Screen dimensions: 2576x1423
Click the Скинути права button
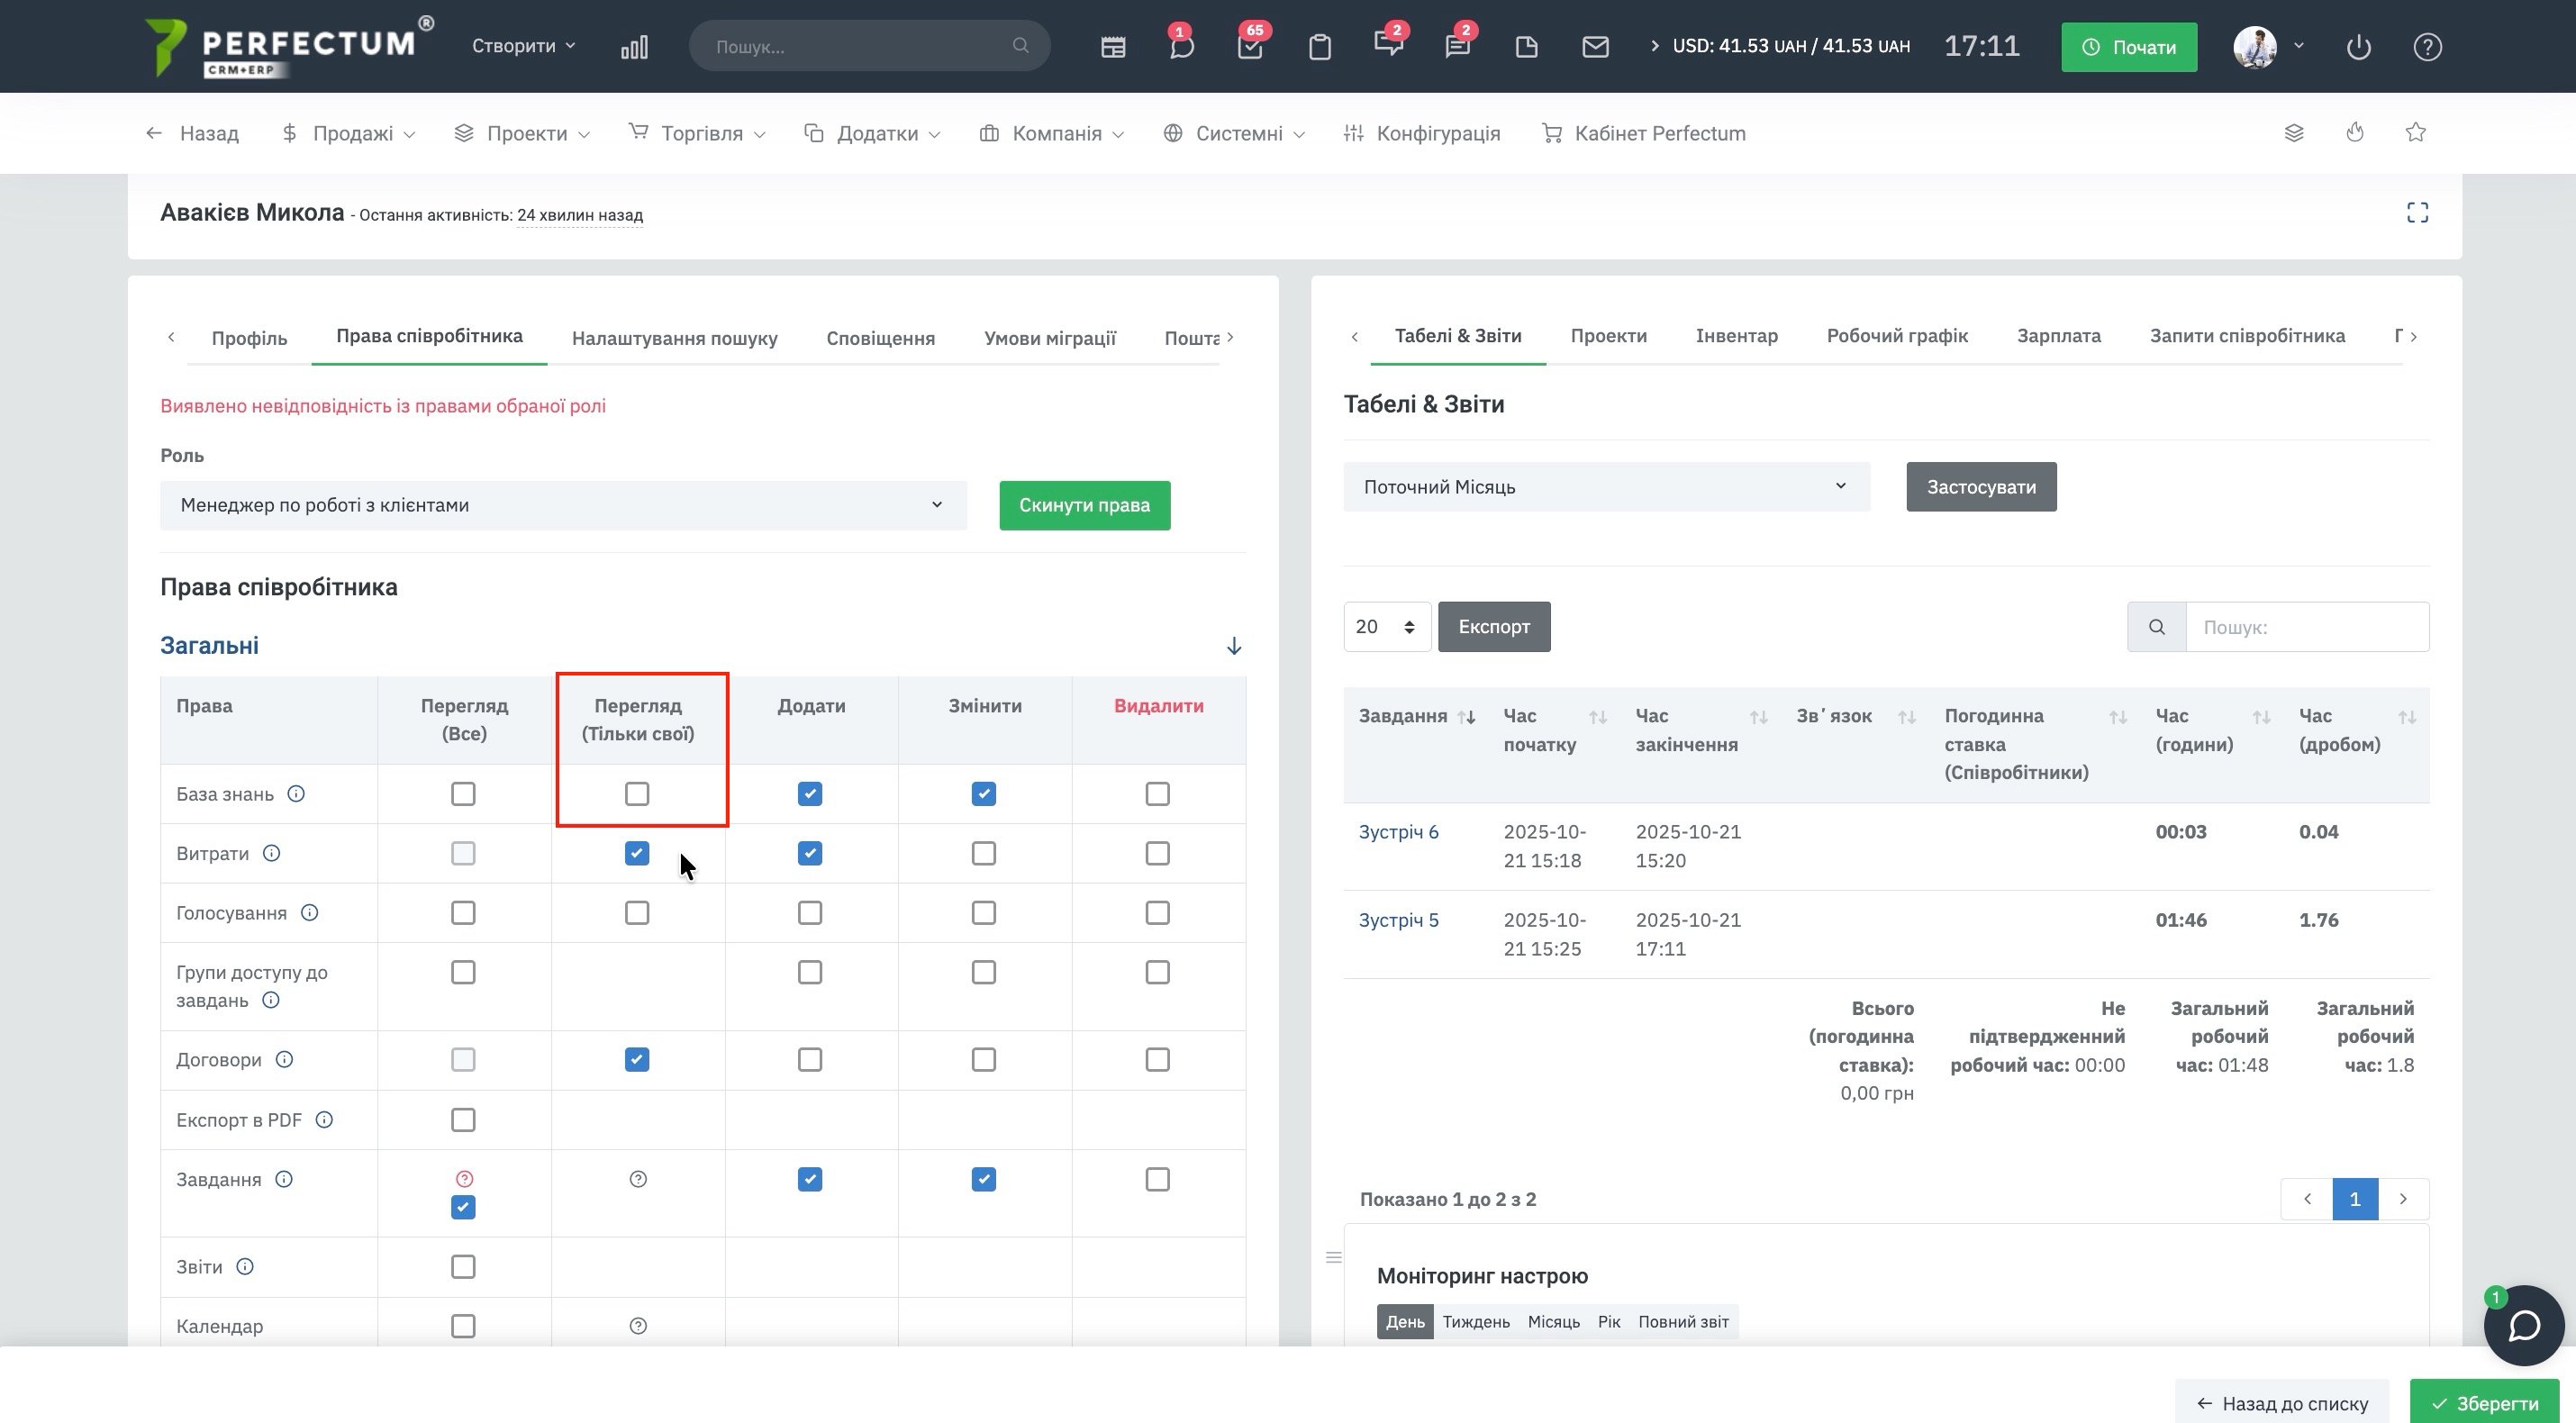tap(1084, 506)
